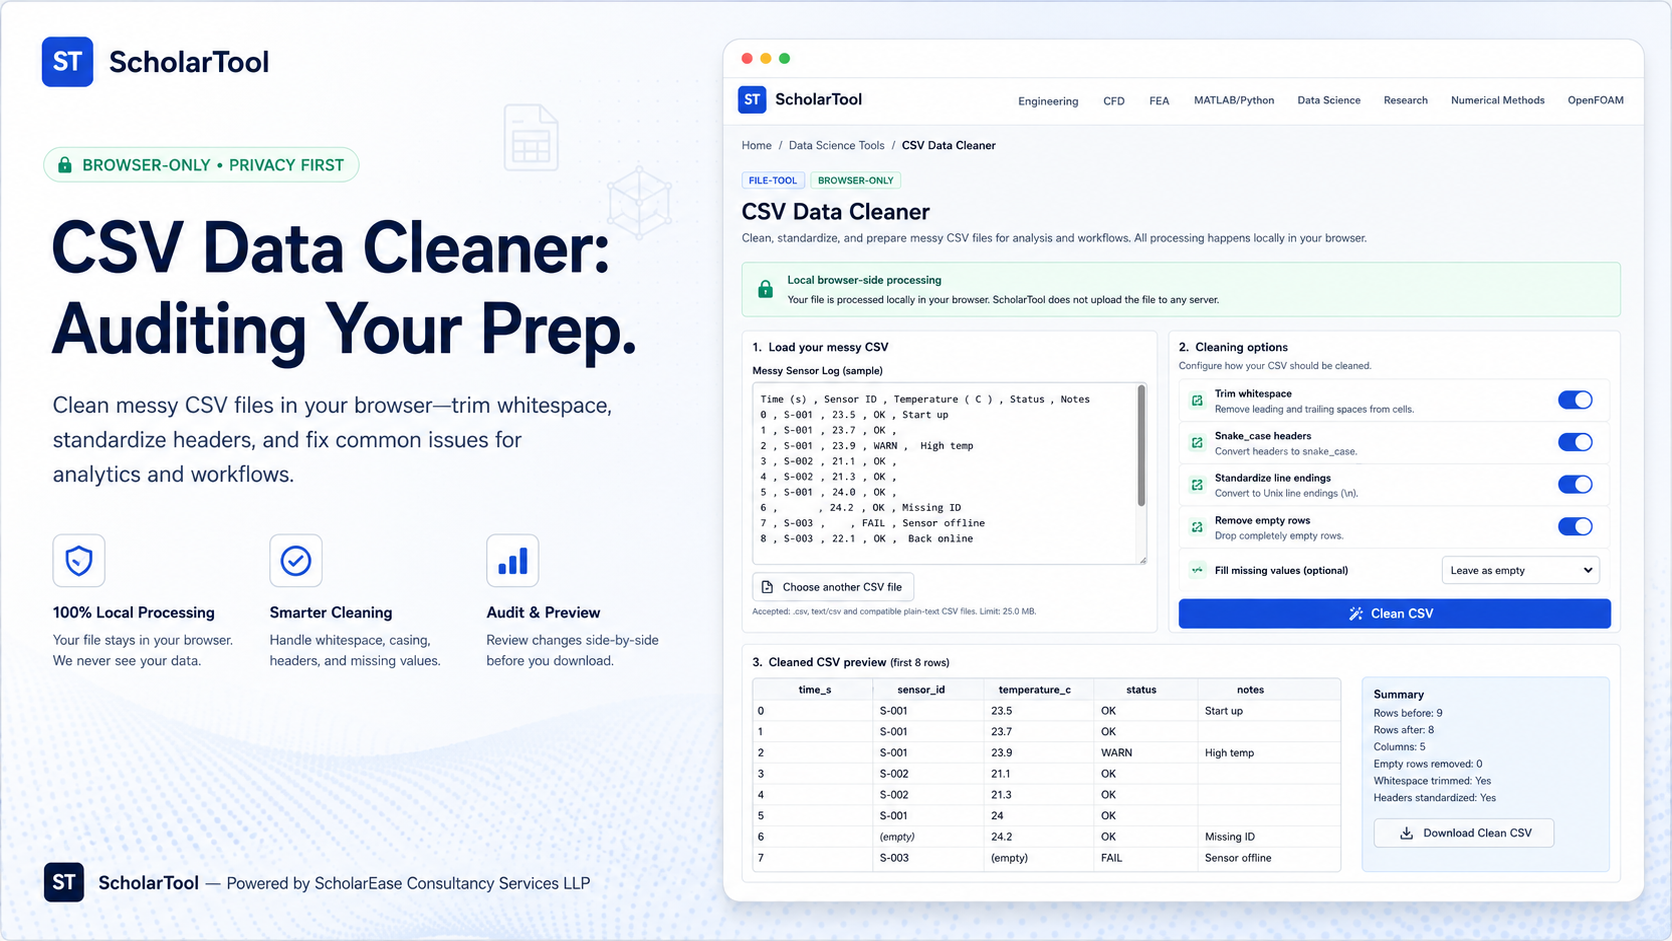Click the CSV Data Cleaner breadcrumb text

pyautogui.click(x=948, y=145)
